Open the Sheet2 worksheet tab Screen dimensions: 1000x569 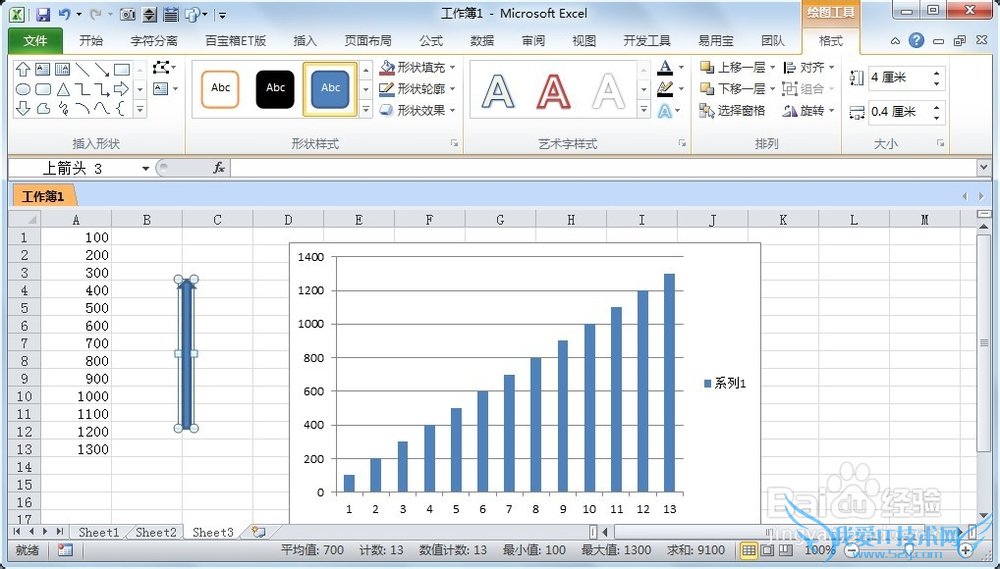point(156,532)
